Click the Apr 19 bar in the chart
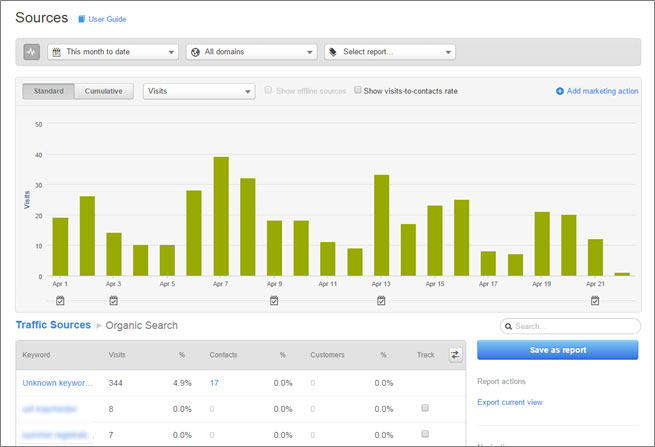The width and height of the screenshot is (655, 447). (x=542, y=244)
